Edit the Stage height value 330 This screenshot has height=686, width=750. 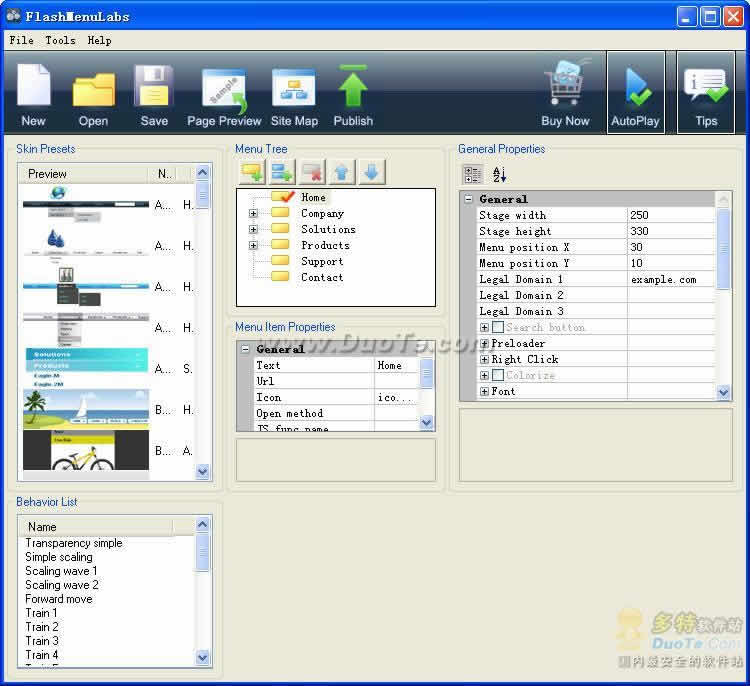[671, 232]
